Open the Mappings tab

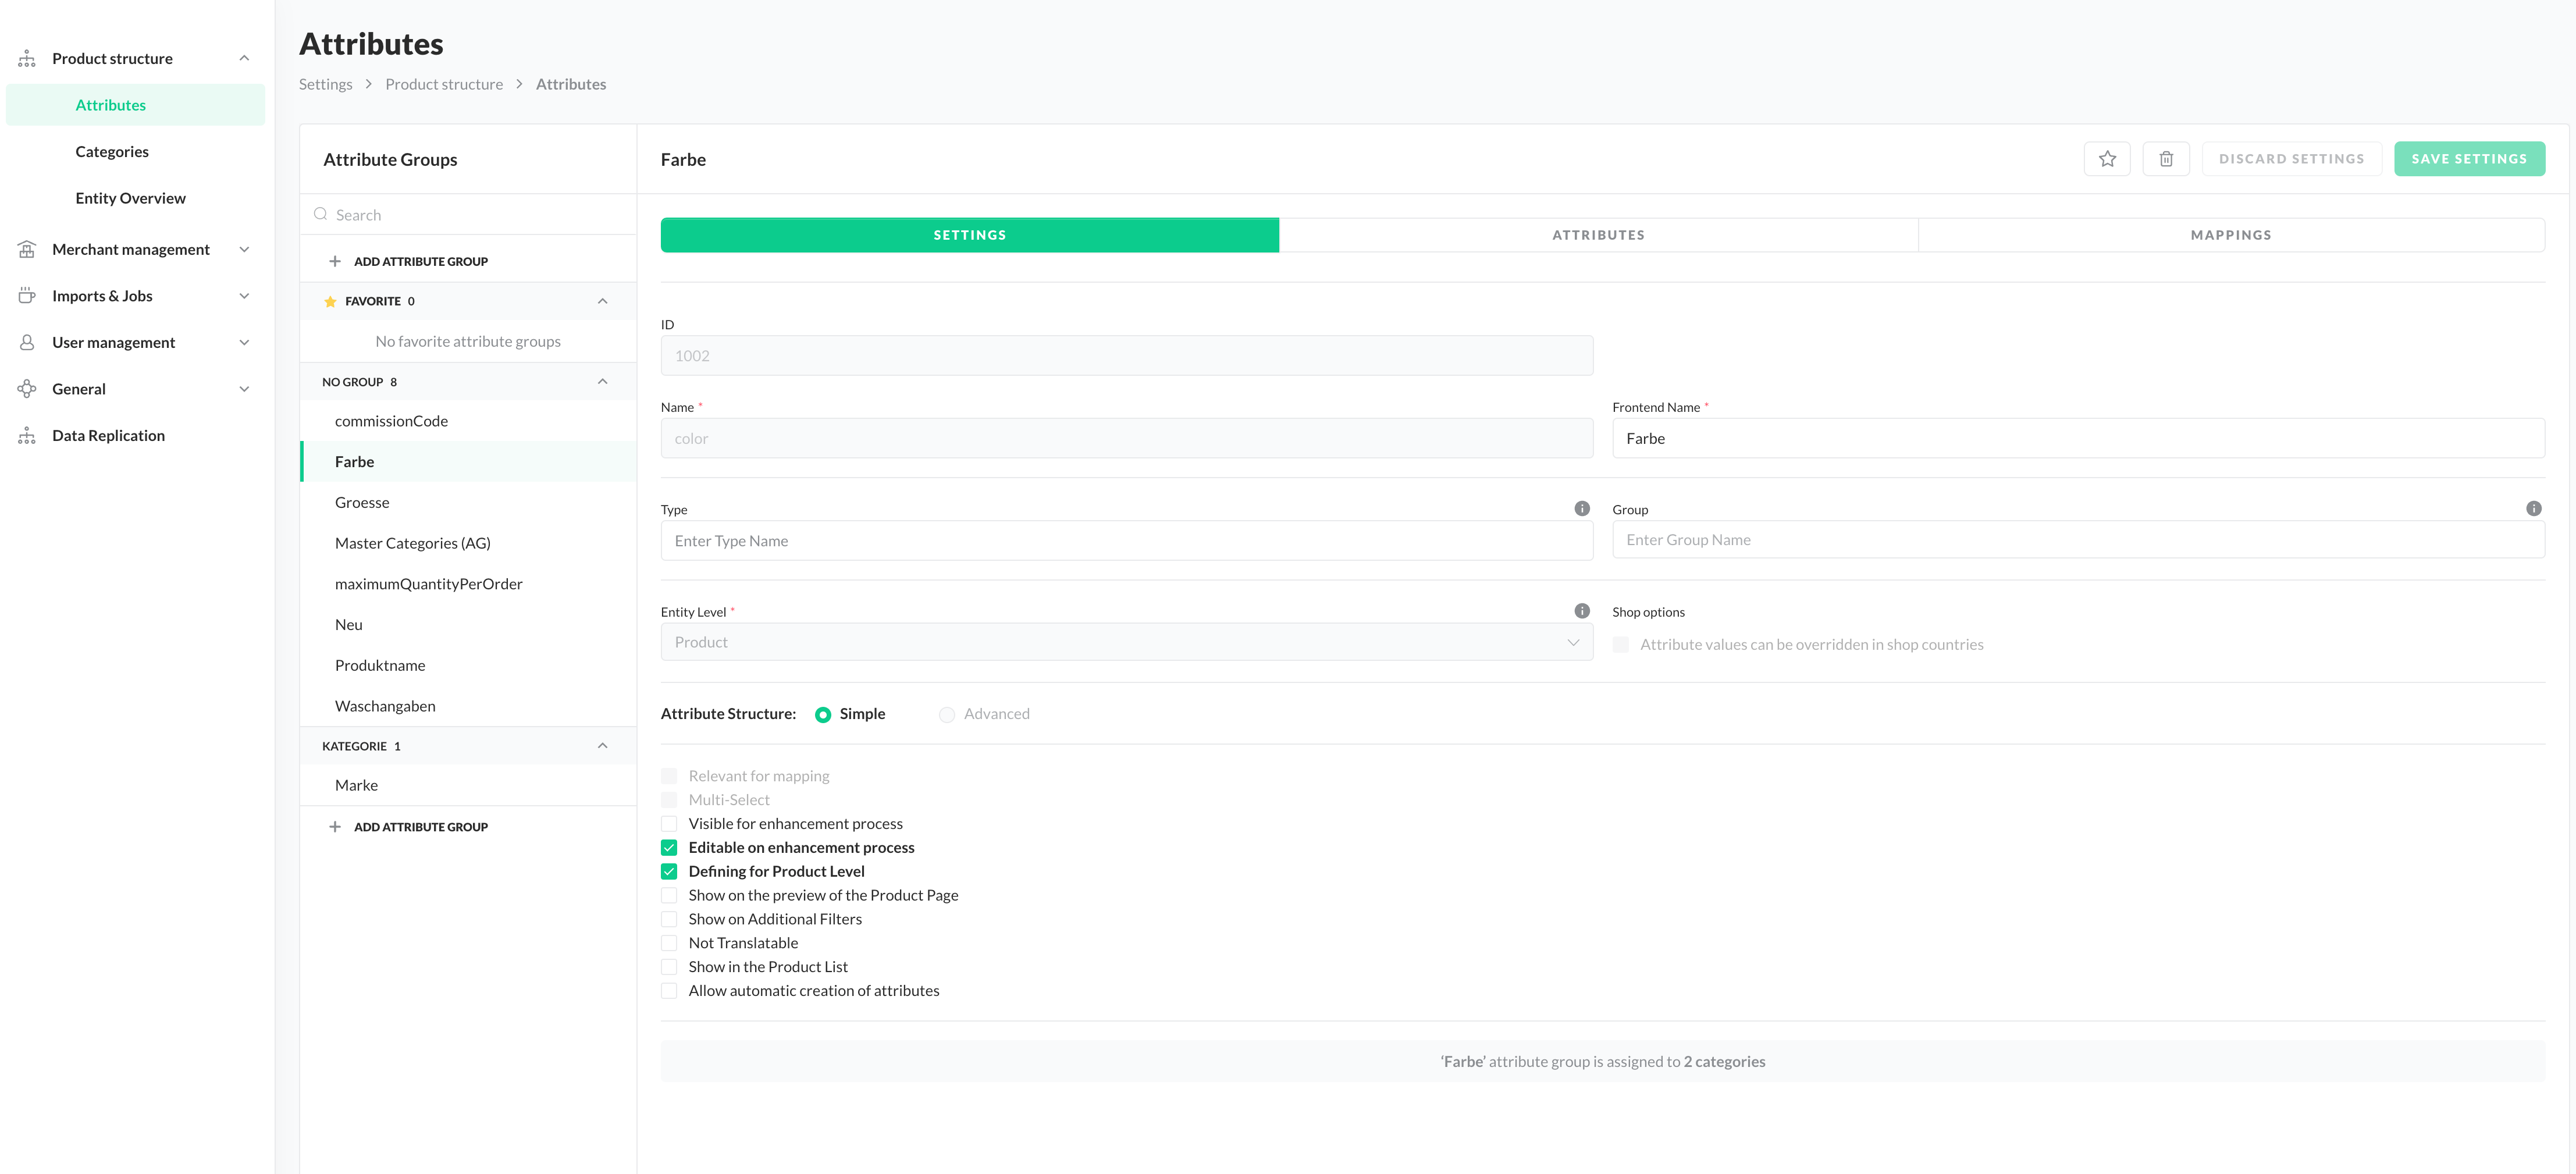pyautogui.click(x=2230, y=235)
